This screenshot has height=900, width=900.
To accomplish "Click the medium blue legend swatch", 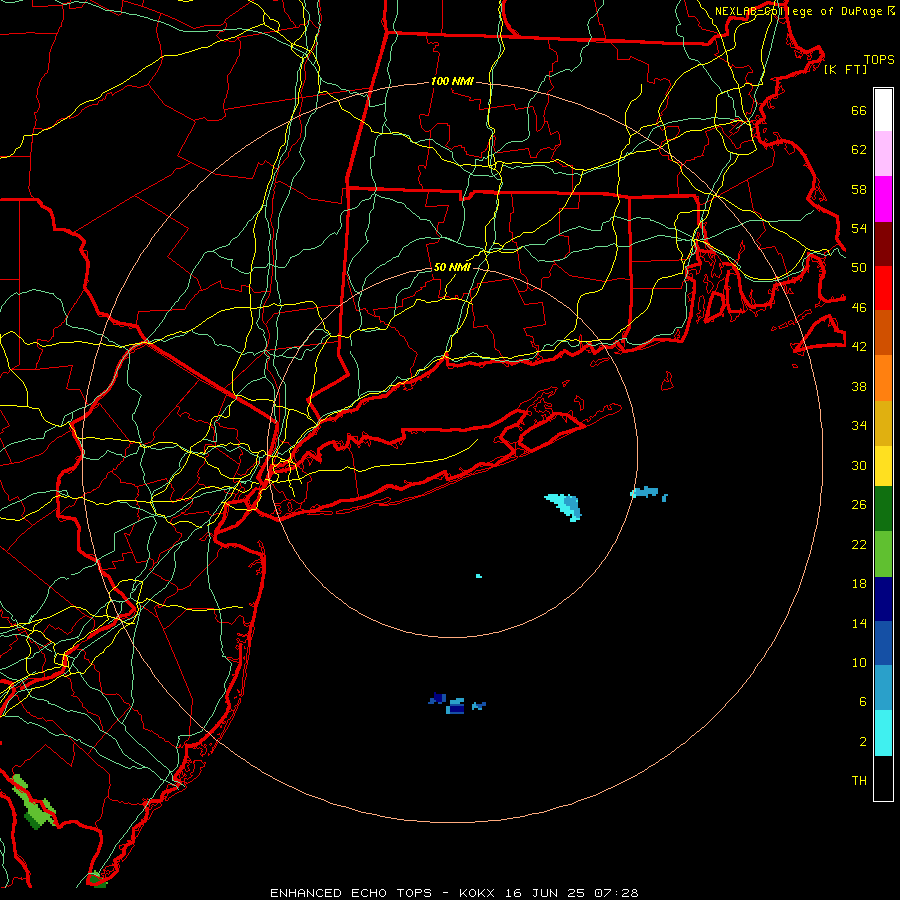I will [883, 643].
